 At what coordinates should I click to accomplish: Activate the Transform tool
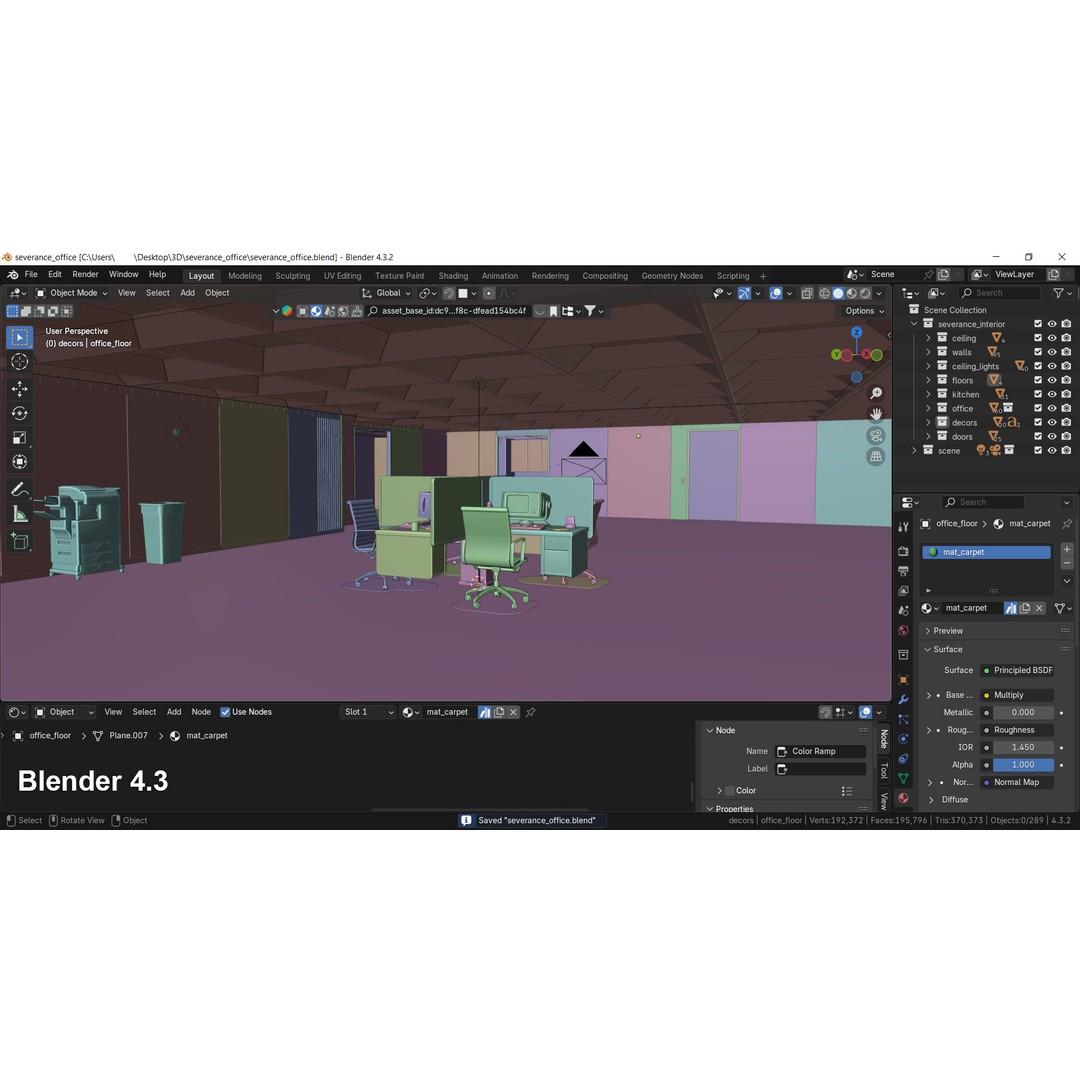19,462
